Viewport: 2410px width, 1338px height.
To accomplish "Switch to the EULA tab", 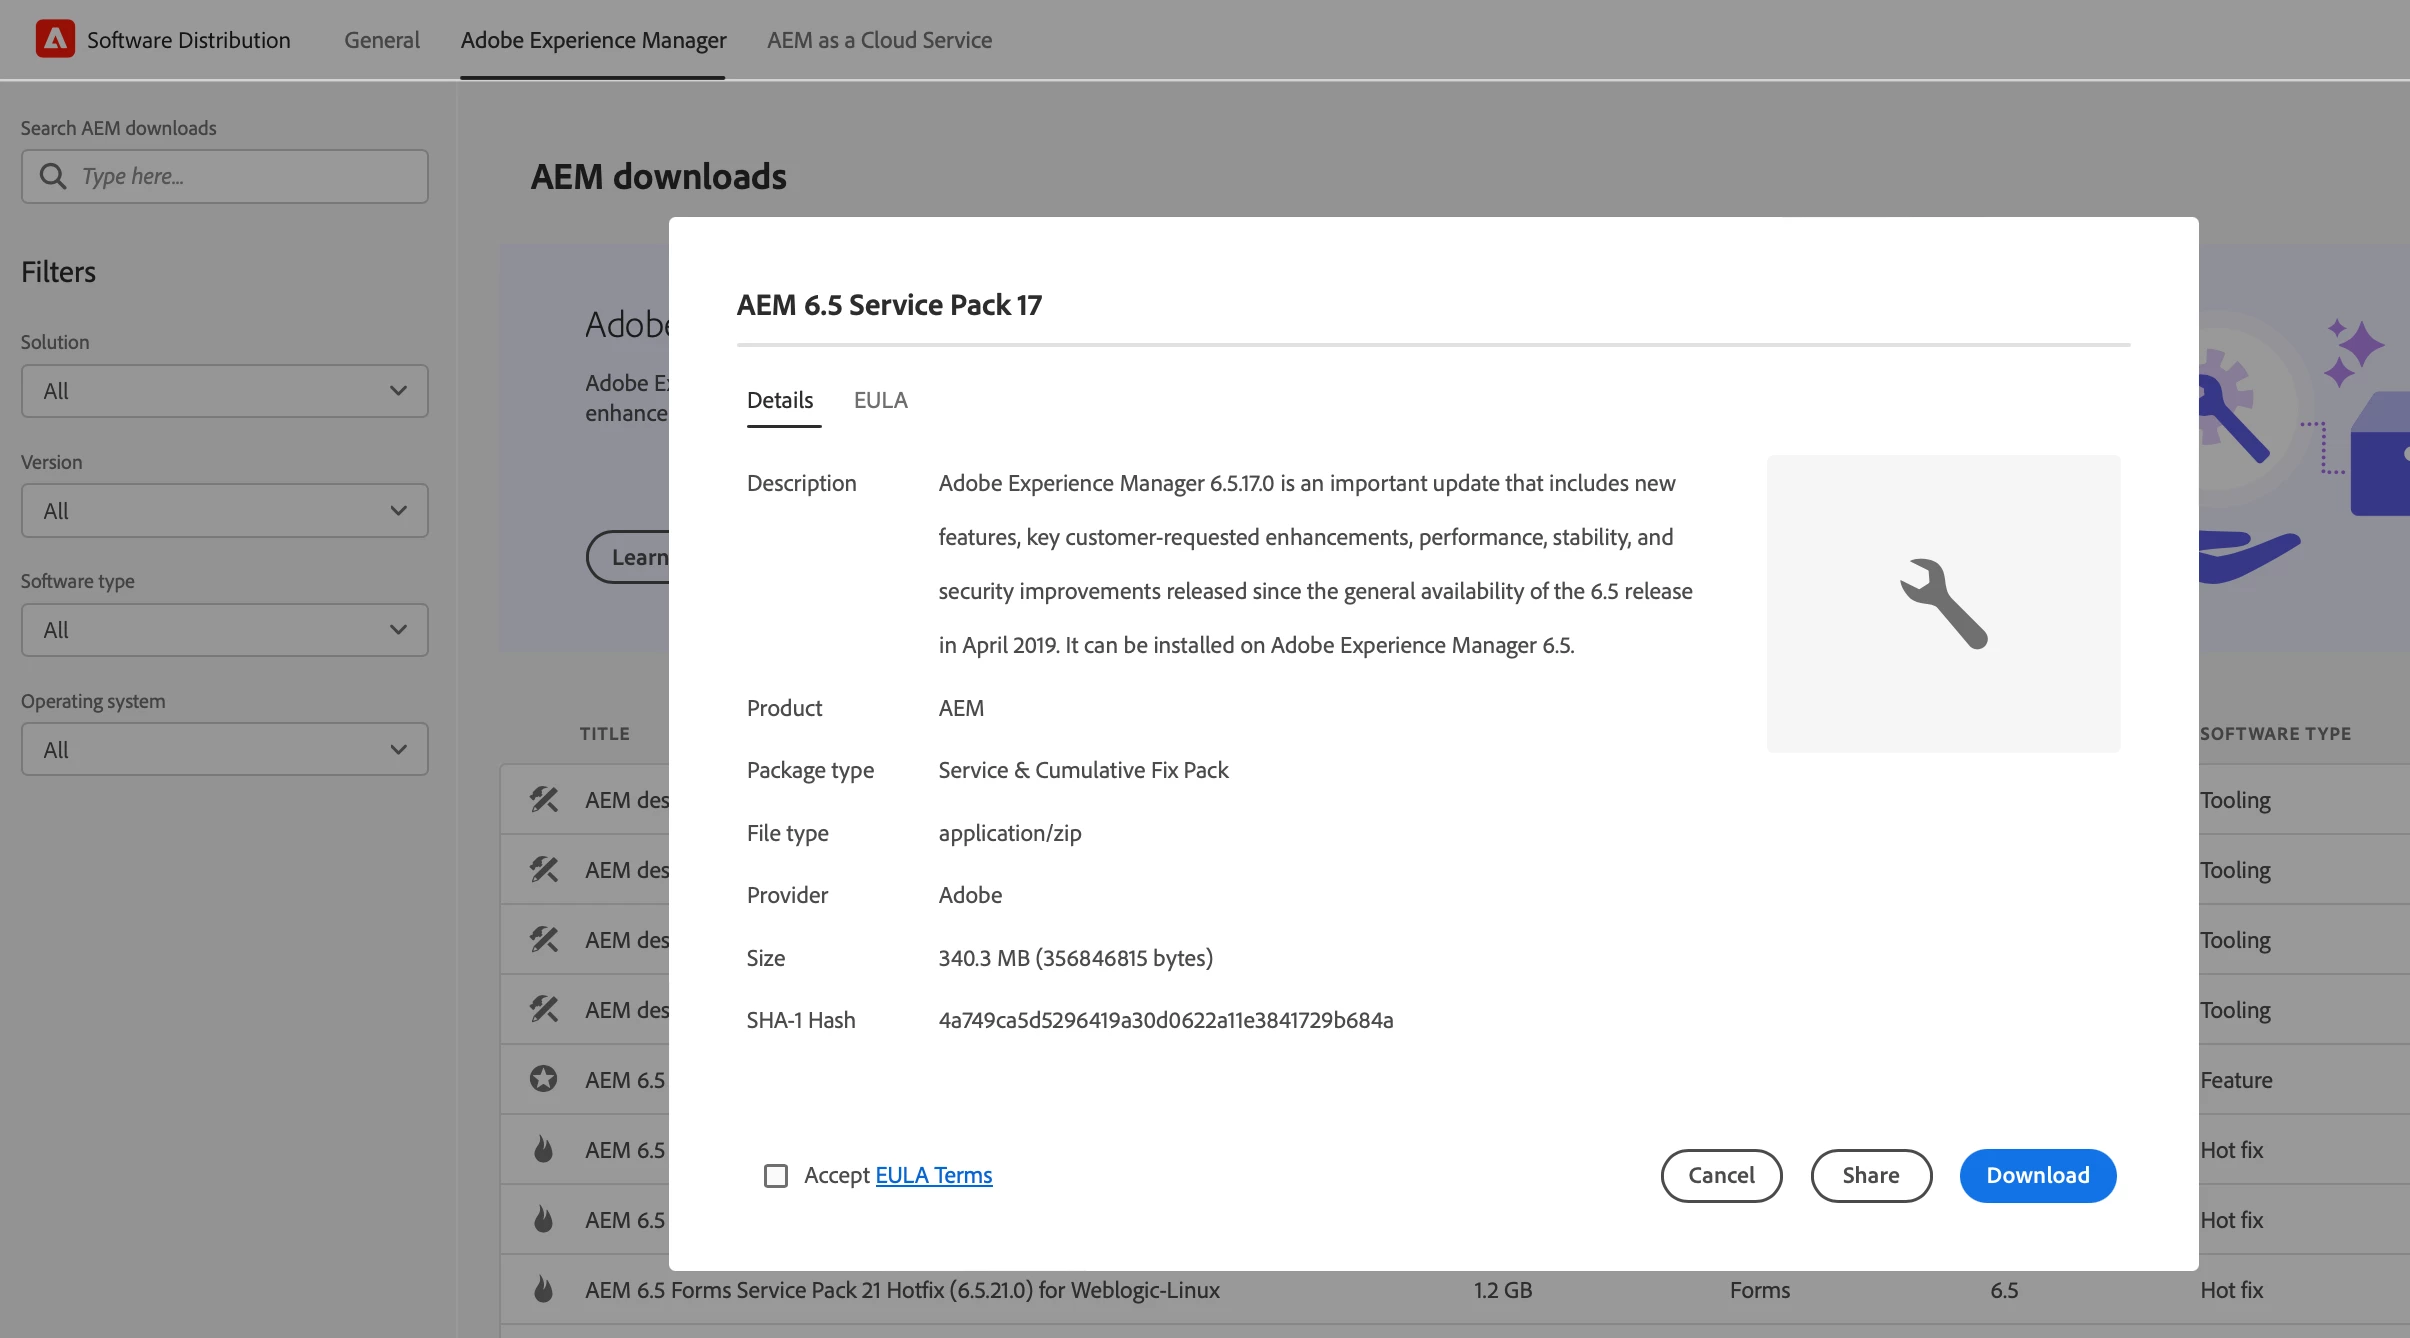I will [x=880, y=400].
